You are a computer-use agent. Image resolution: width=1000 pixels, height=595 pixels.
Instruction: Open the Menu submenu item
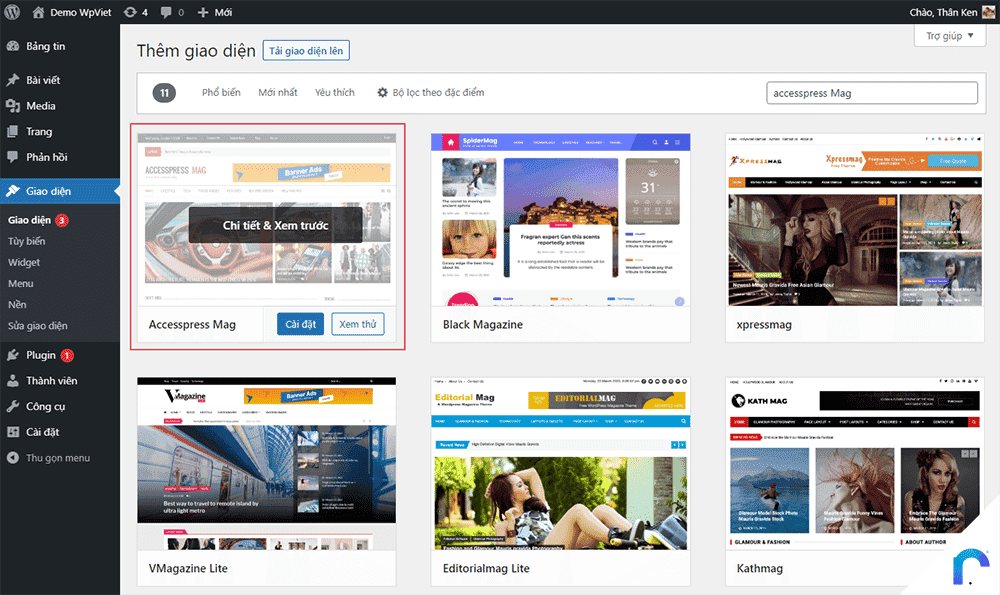20,283
